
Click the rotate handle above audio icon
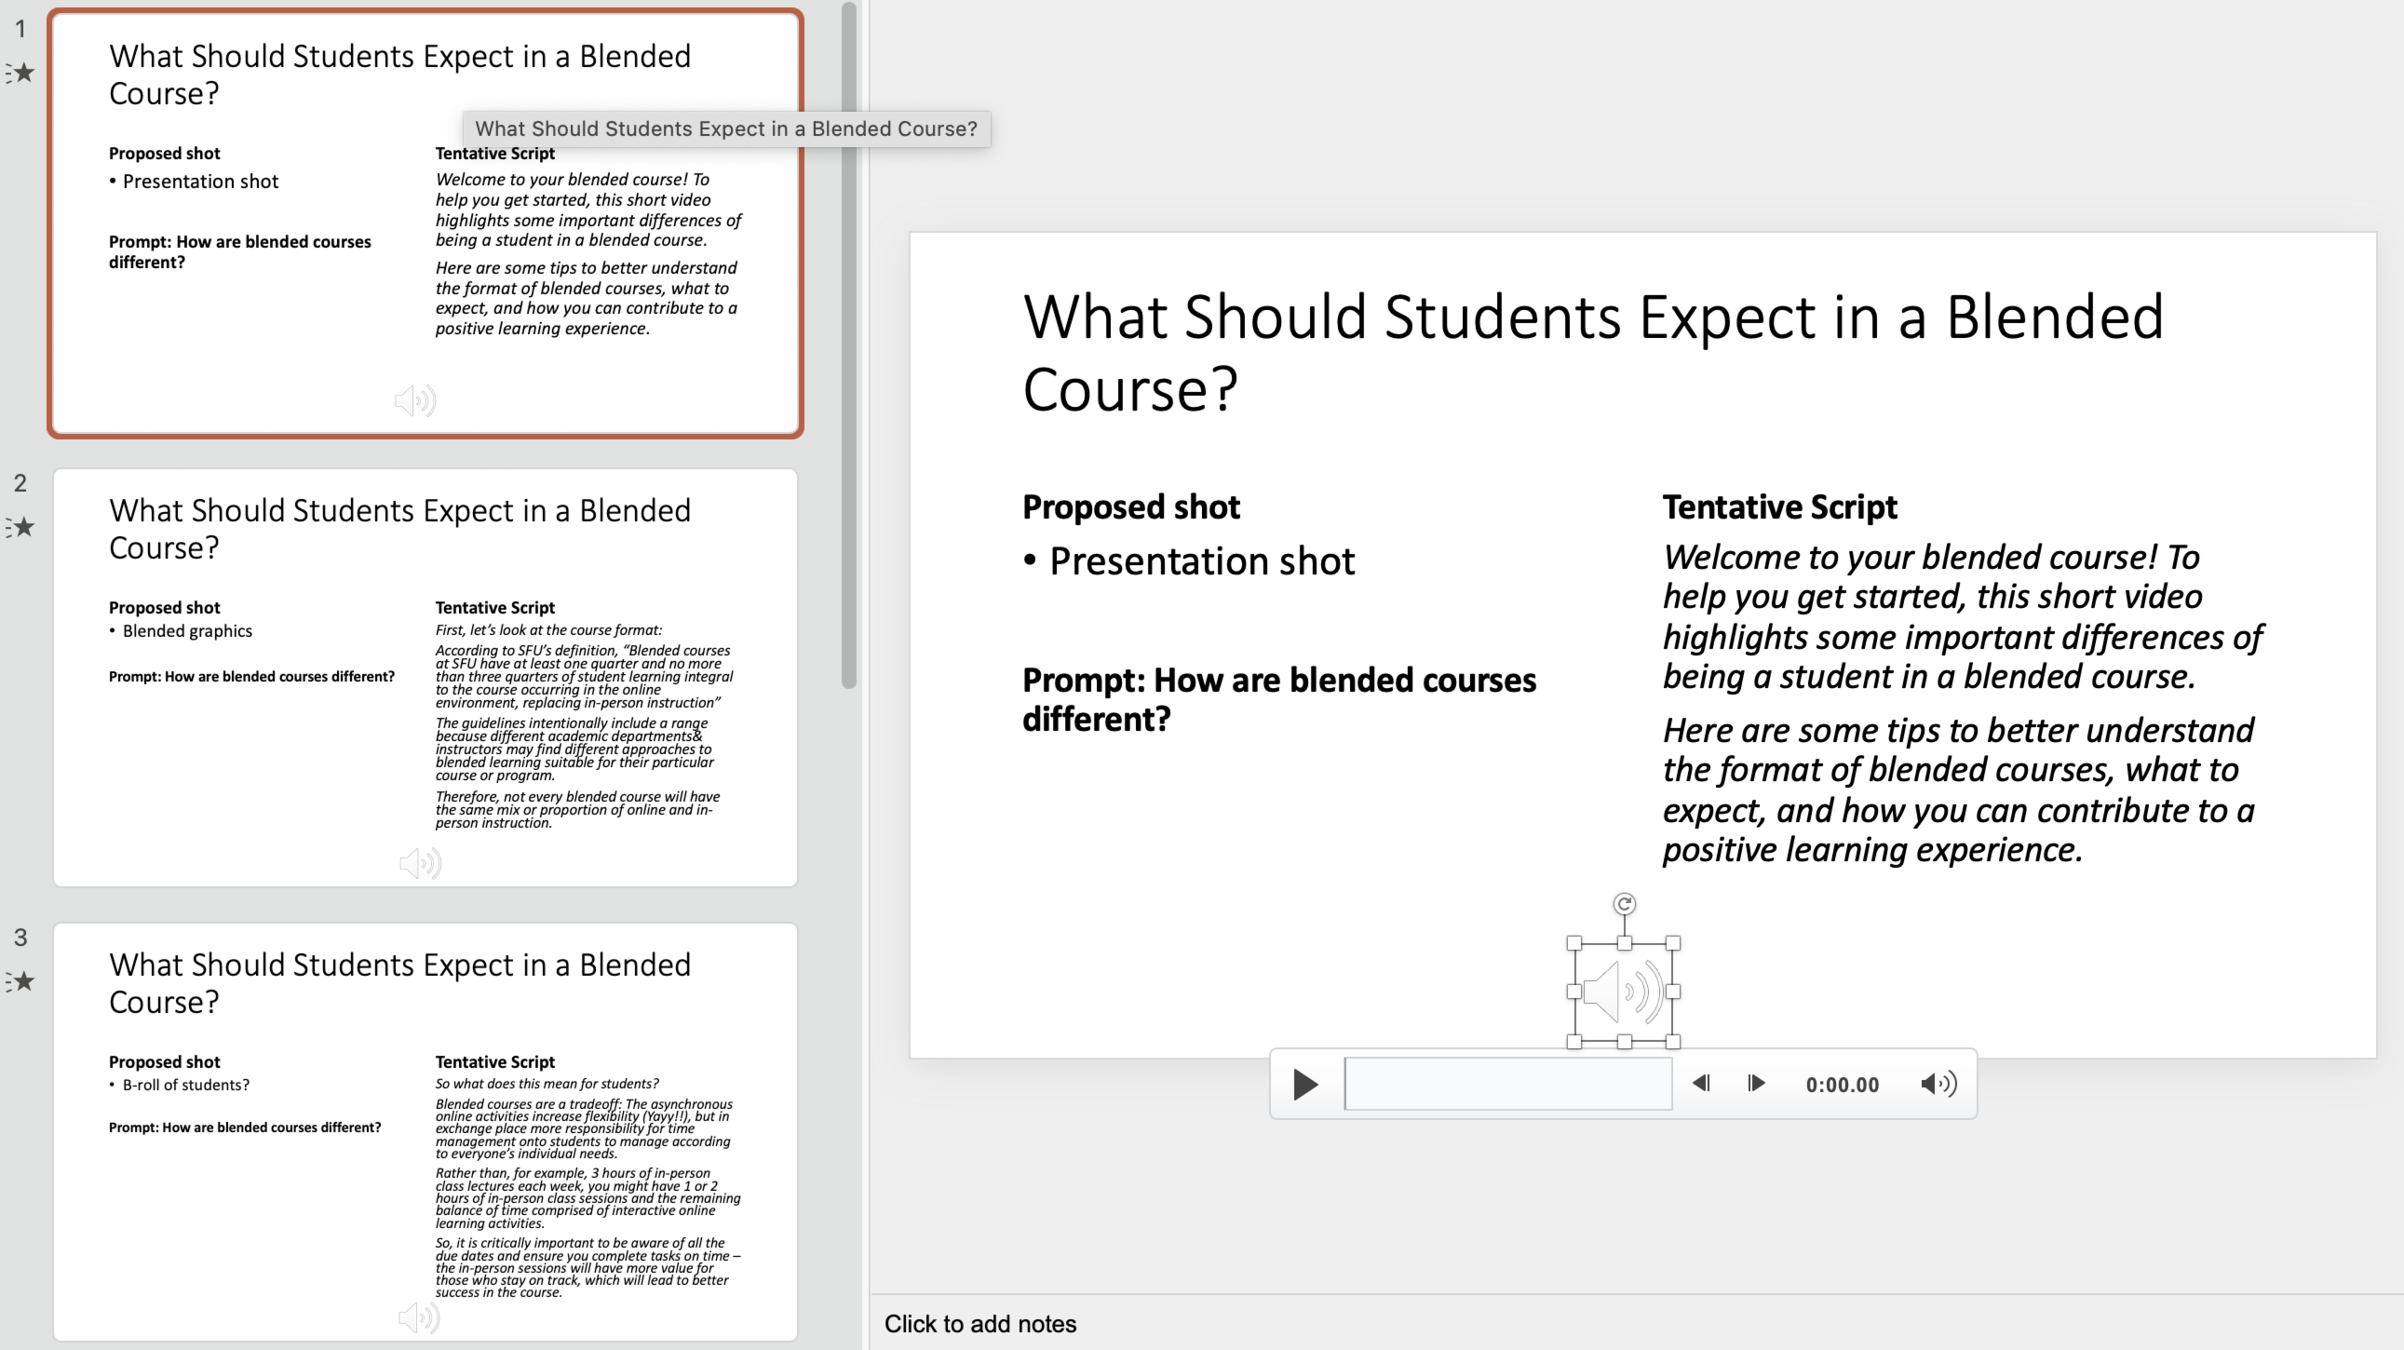tap(1624, 904)
